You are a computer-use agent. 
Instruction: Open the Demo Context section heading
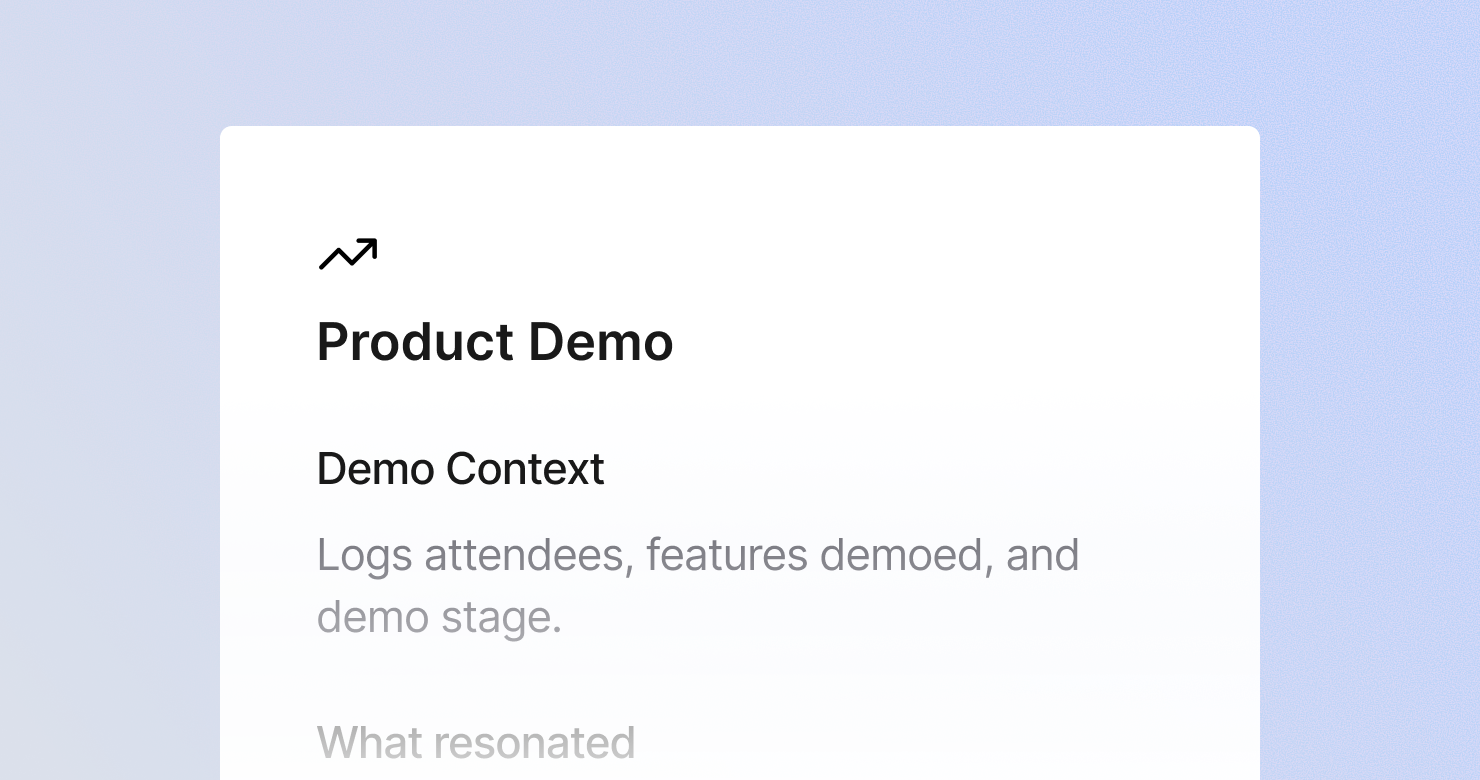[460, 468]
